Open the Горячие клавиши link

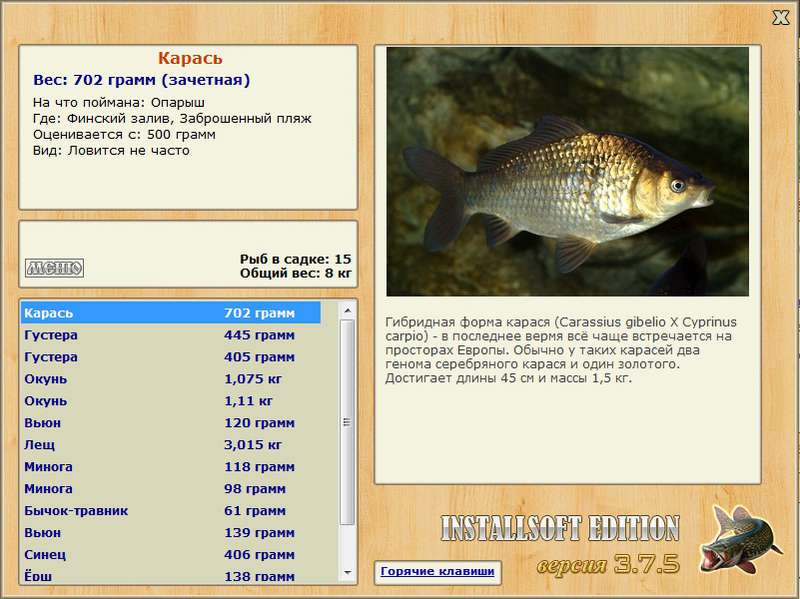437,571
